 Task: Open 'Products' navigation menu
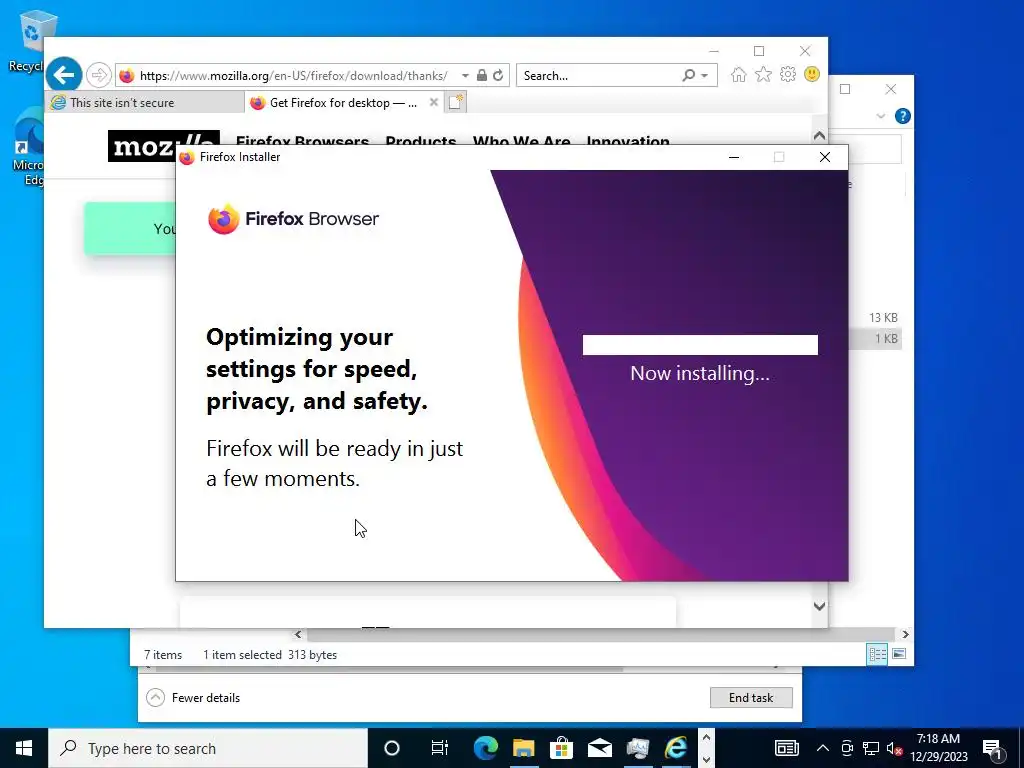[x=421, y=142]
